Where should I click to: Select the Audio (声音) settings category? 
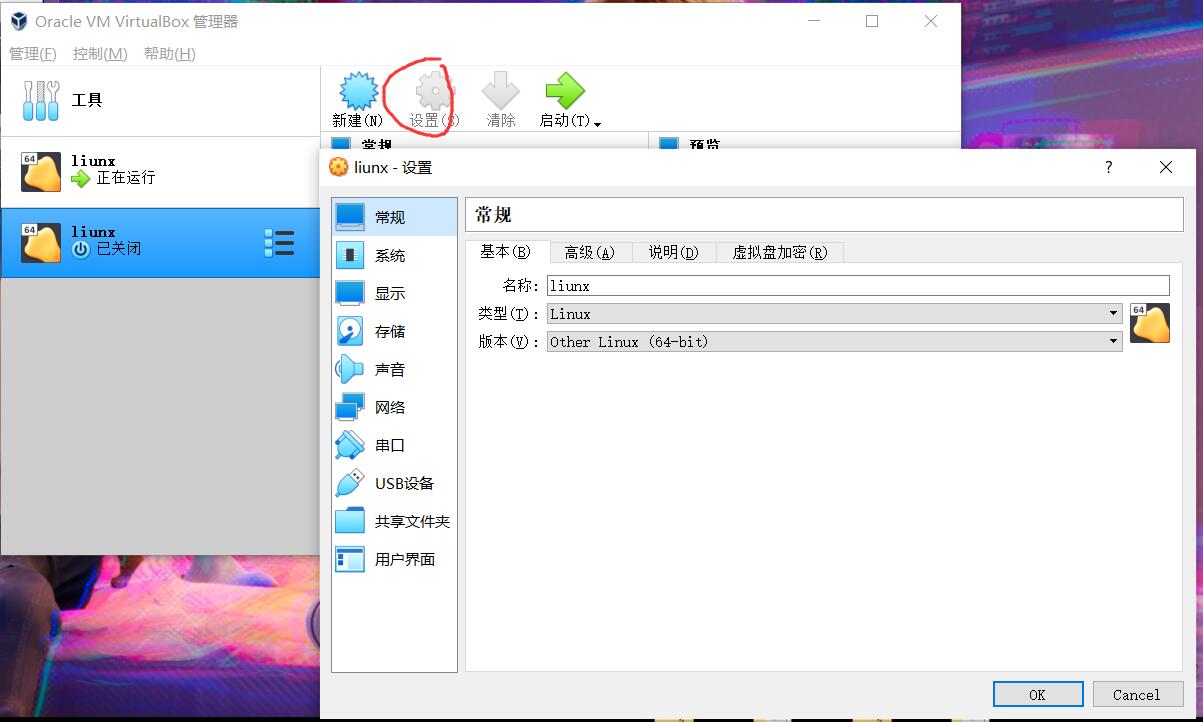[x=395, y=369]
